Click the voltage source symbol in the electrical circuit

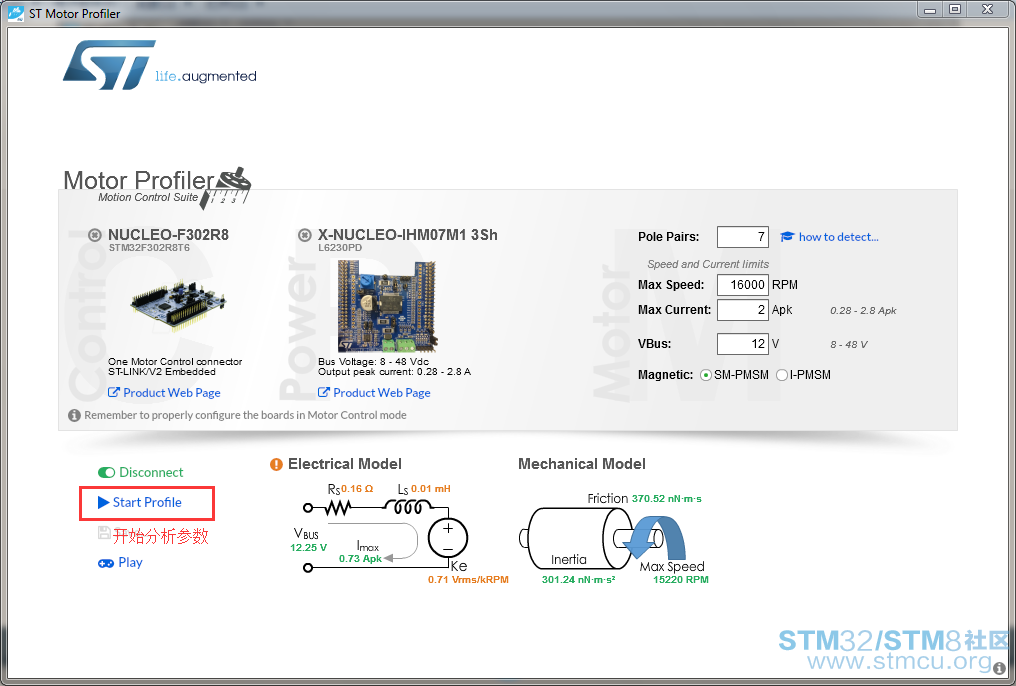click(448, 538)
